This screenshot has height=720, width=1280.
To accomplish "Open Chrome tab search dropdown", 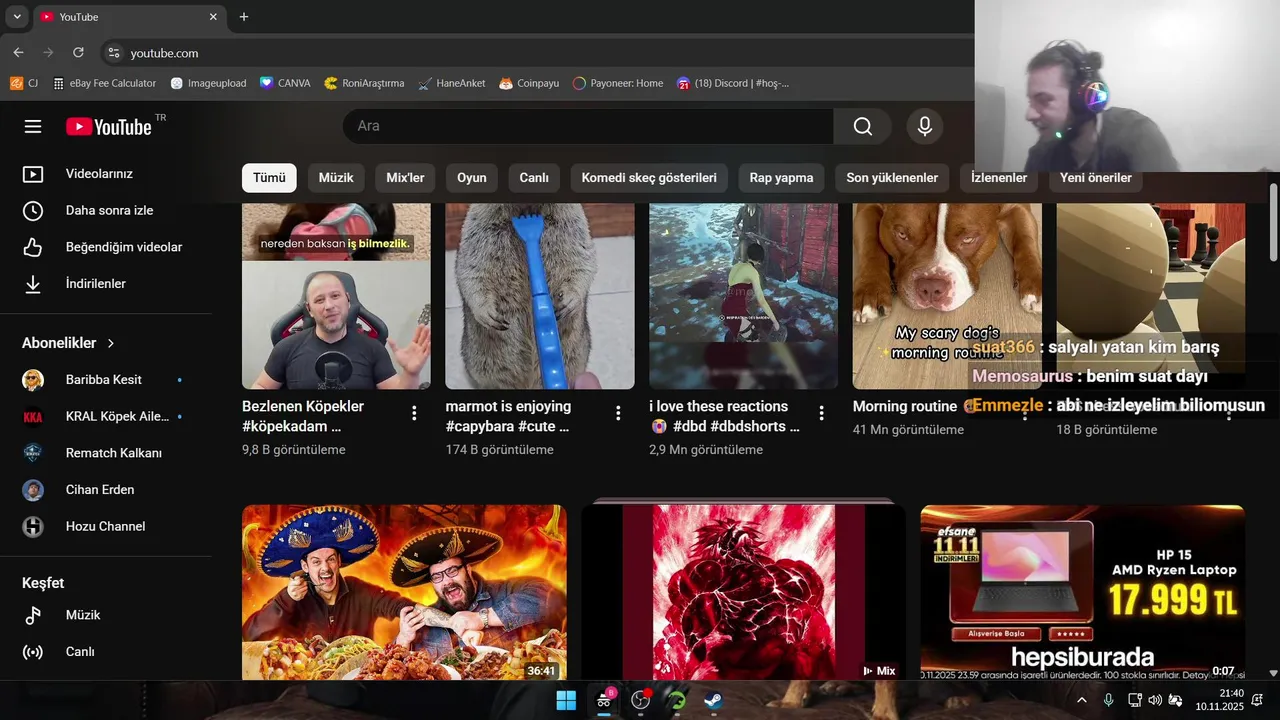I will [17, 17].
